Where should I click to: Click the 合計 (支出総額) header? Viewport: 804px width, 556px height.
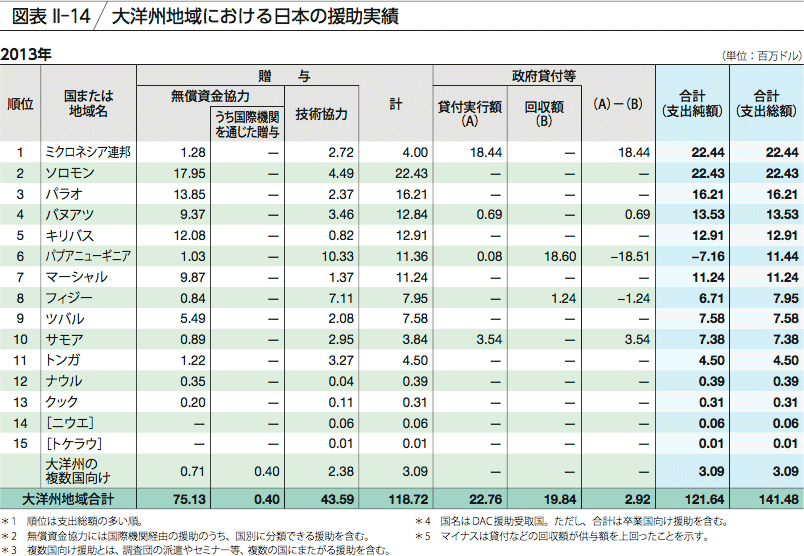766,104
